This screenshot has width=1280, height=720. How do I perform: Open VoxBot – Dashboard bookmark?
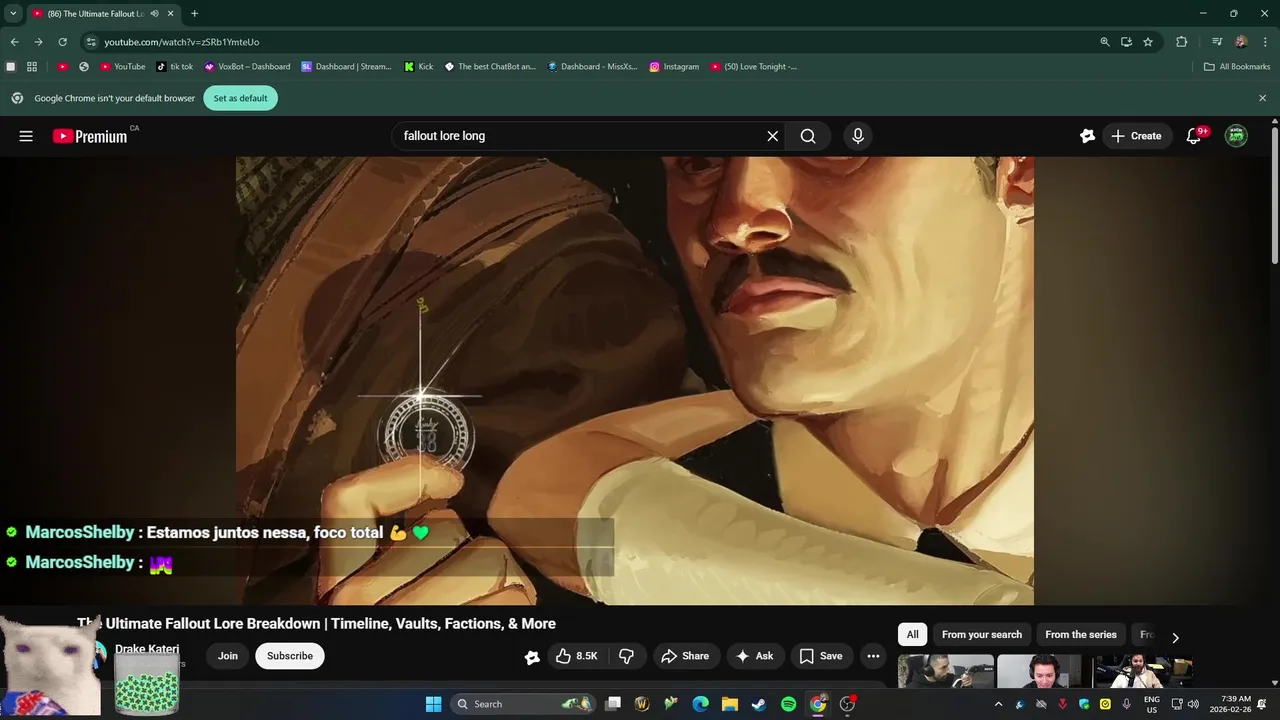coord(247,67)
